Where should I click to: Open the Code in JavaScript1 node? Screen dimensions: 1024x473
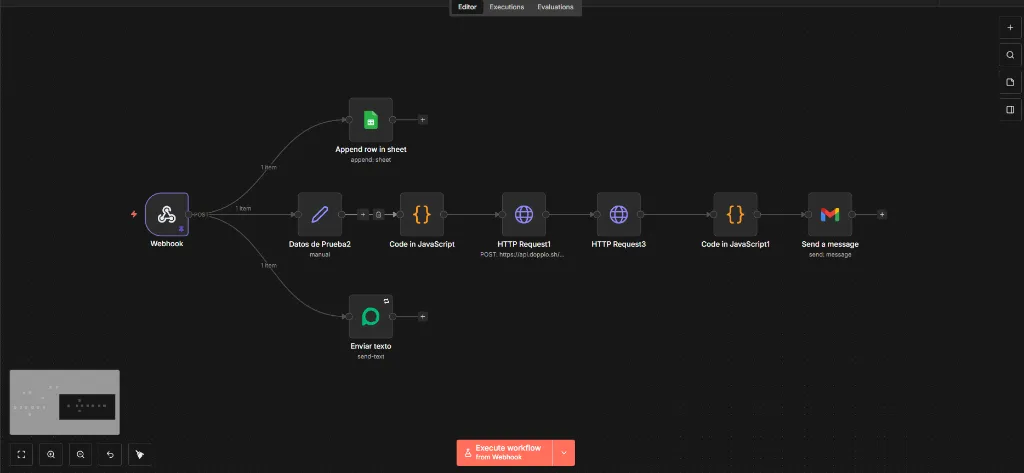(735, 214)
